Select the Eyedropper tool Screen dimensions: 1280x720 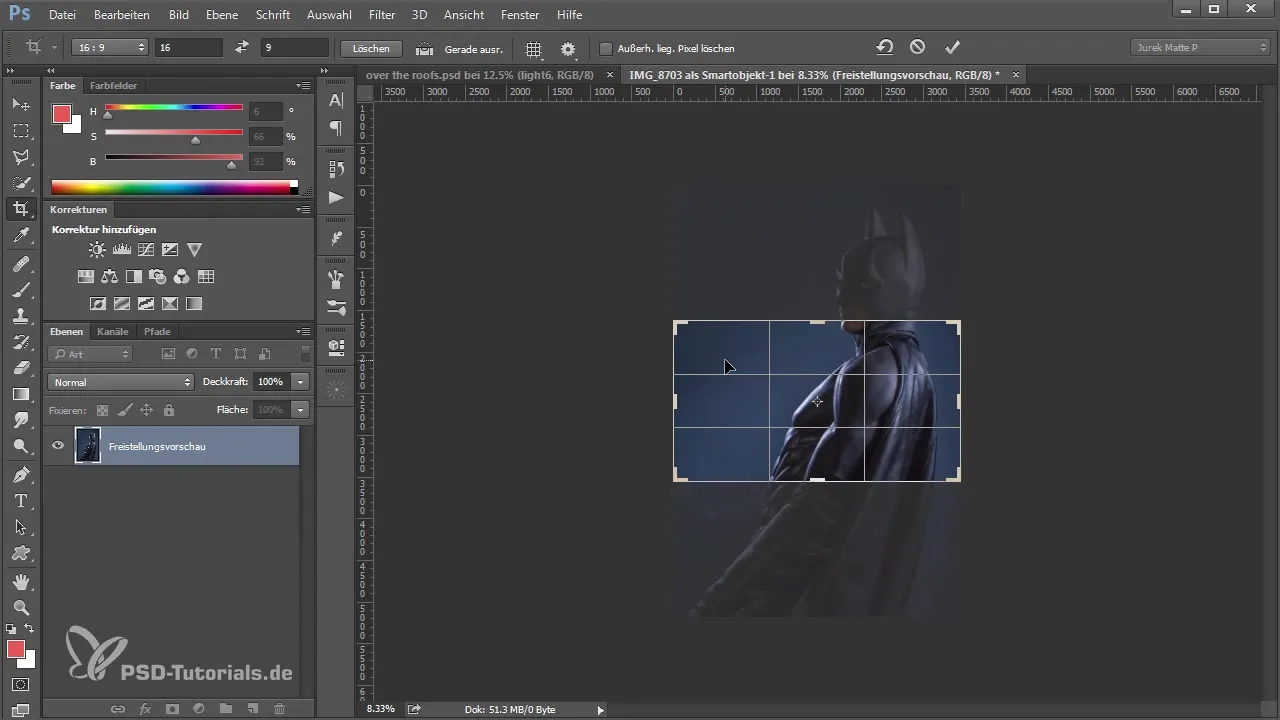20,236
